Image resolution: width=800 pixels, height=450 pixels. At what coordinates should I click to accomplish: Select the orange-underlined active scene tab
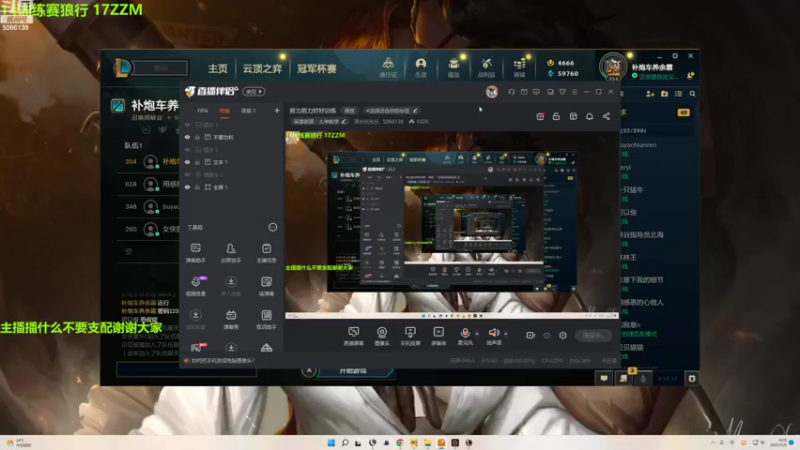pyautogui.click(x=224, y=111)
